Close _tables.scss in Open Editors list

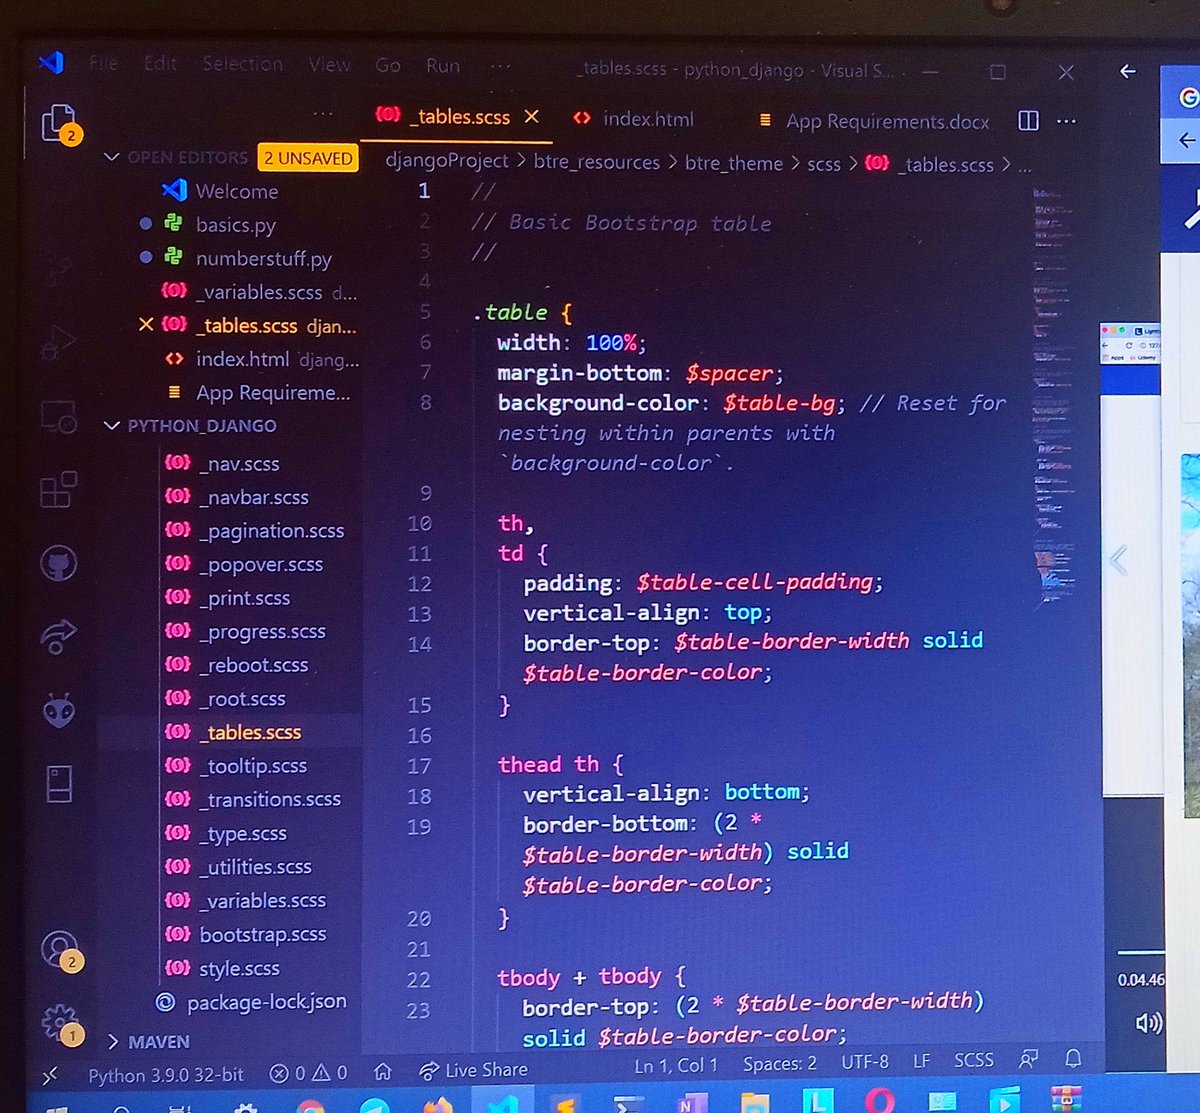click(x=146, y=324)
